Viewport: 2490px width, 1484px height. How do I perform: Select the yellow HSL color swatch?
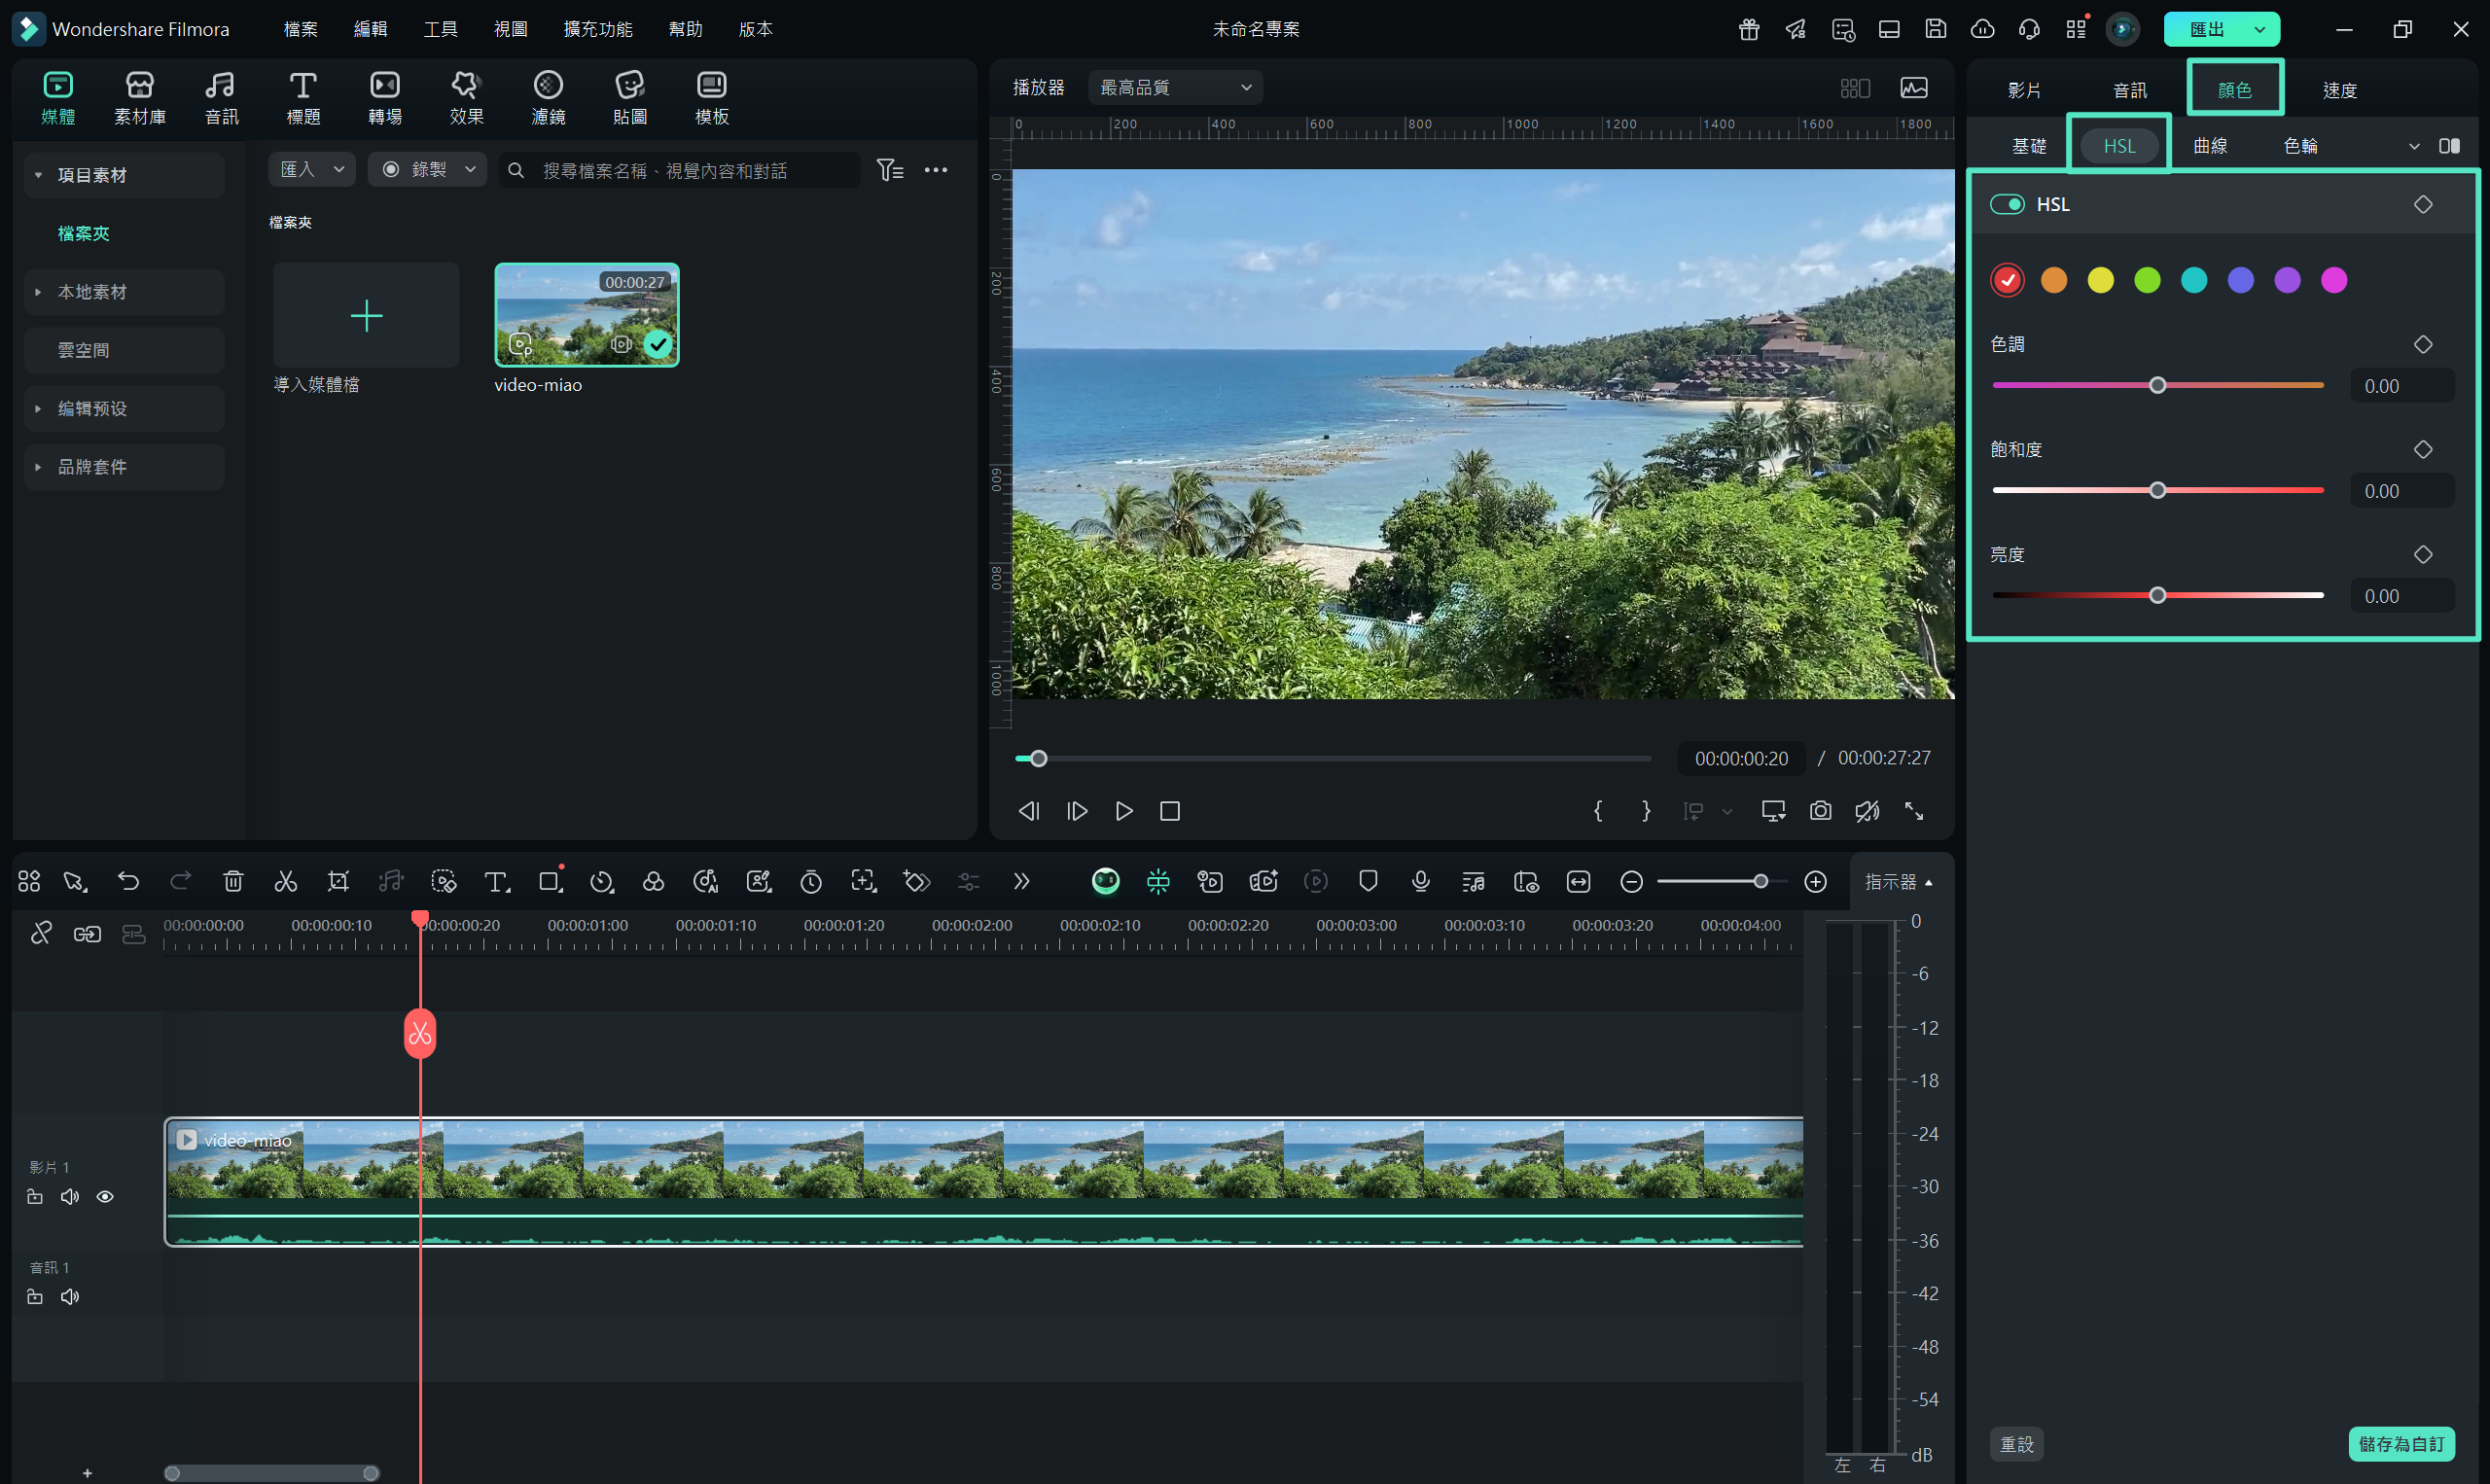2100,280
